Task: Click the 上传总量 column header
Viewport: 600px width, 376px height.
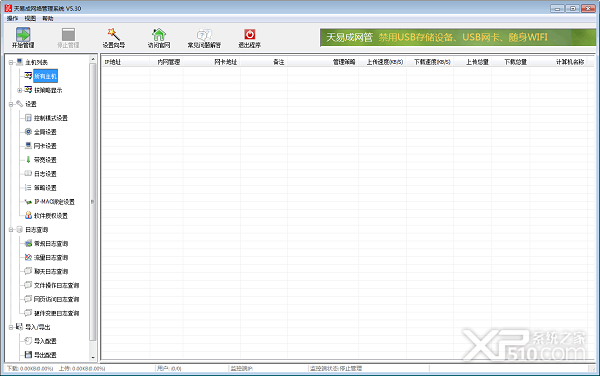Action: [472, 62]
